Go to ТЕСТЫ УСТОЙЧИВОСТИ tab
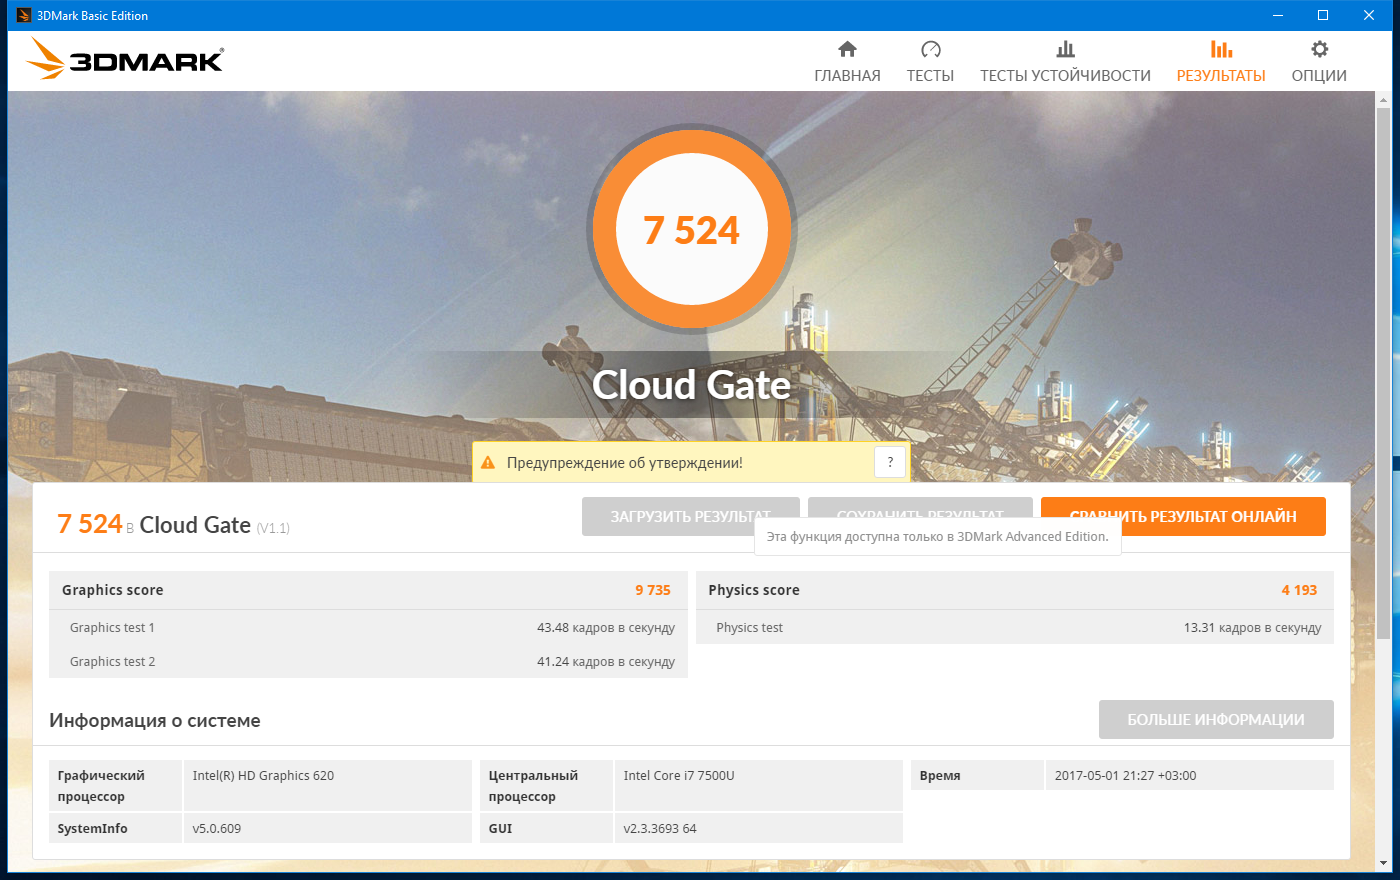This screenshot has width=1400, height=880. click(x=1065, y=76)
